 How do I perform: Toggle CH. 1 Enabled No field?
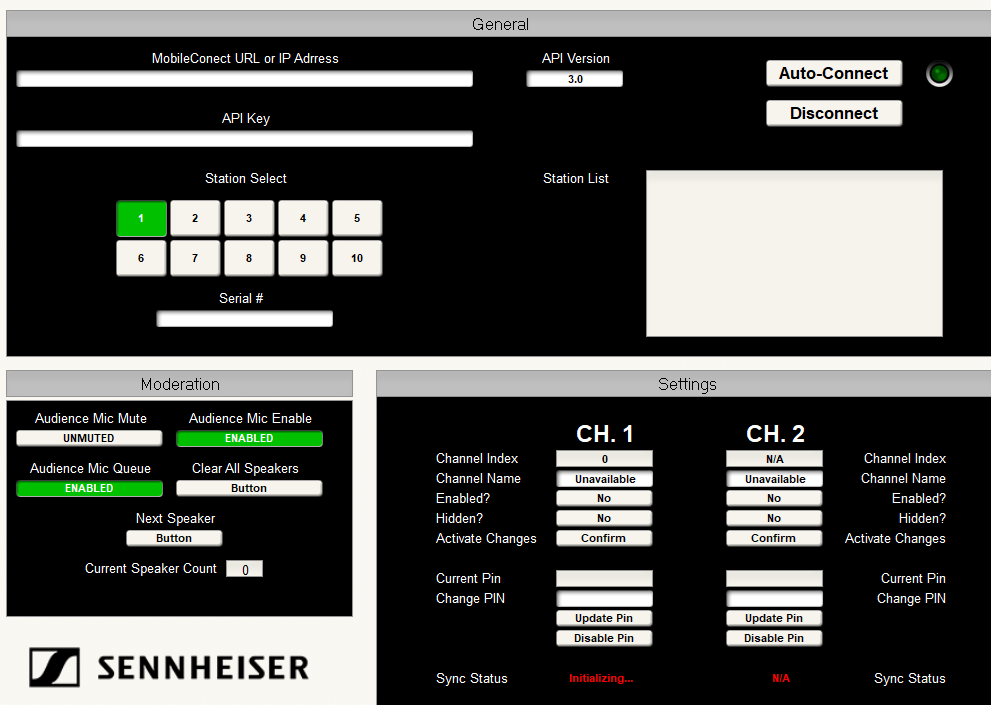604,498
